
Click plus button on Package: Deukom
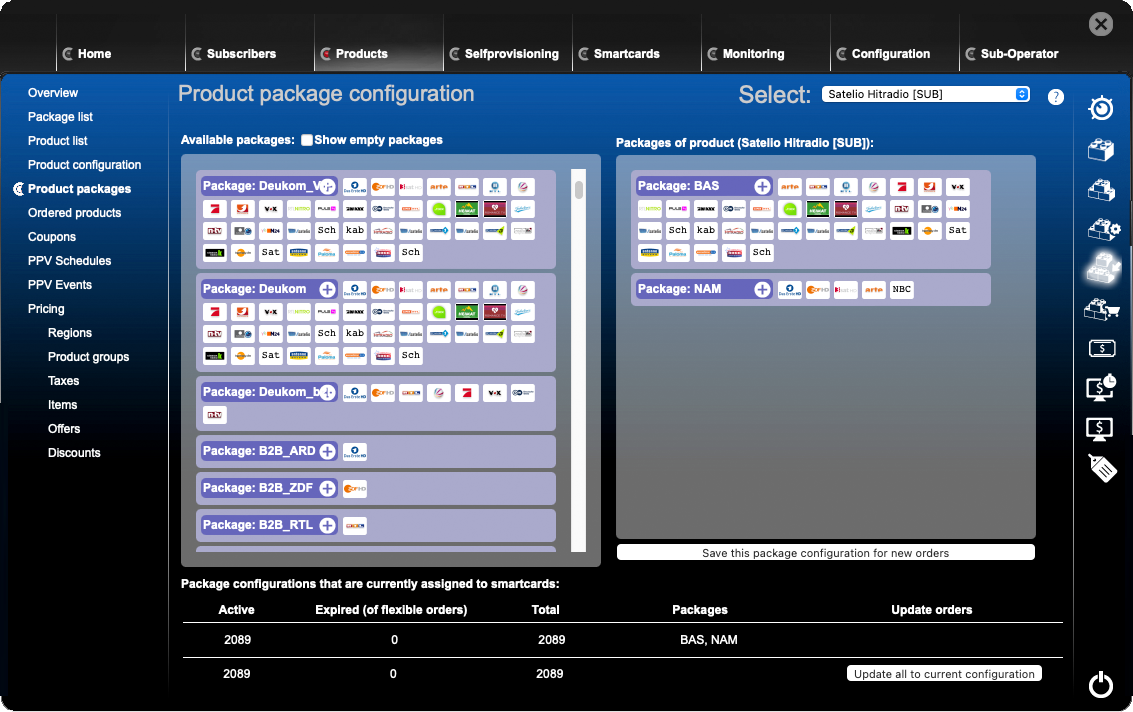pos(327,289)
